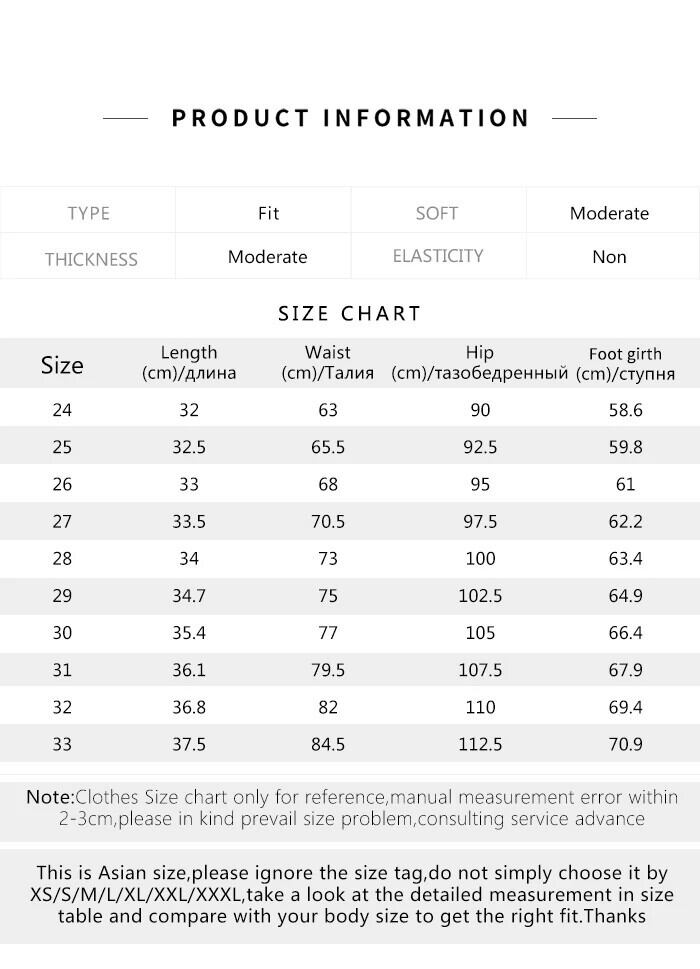Click the THICKNESS label cell

pyautogui.click(x=90, y=259)
